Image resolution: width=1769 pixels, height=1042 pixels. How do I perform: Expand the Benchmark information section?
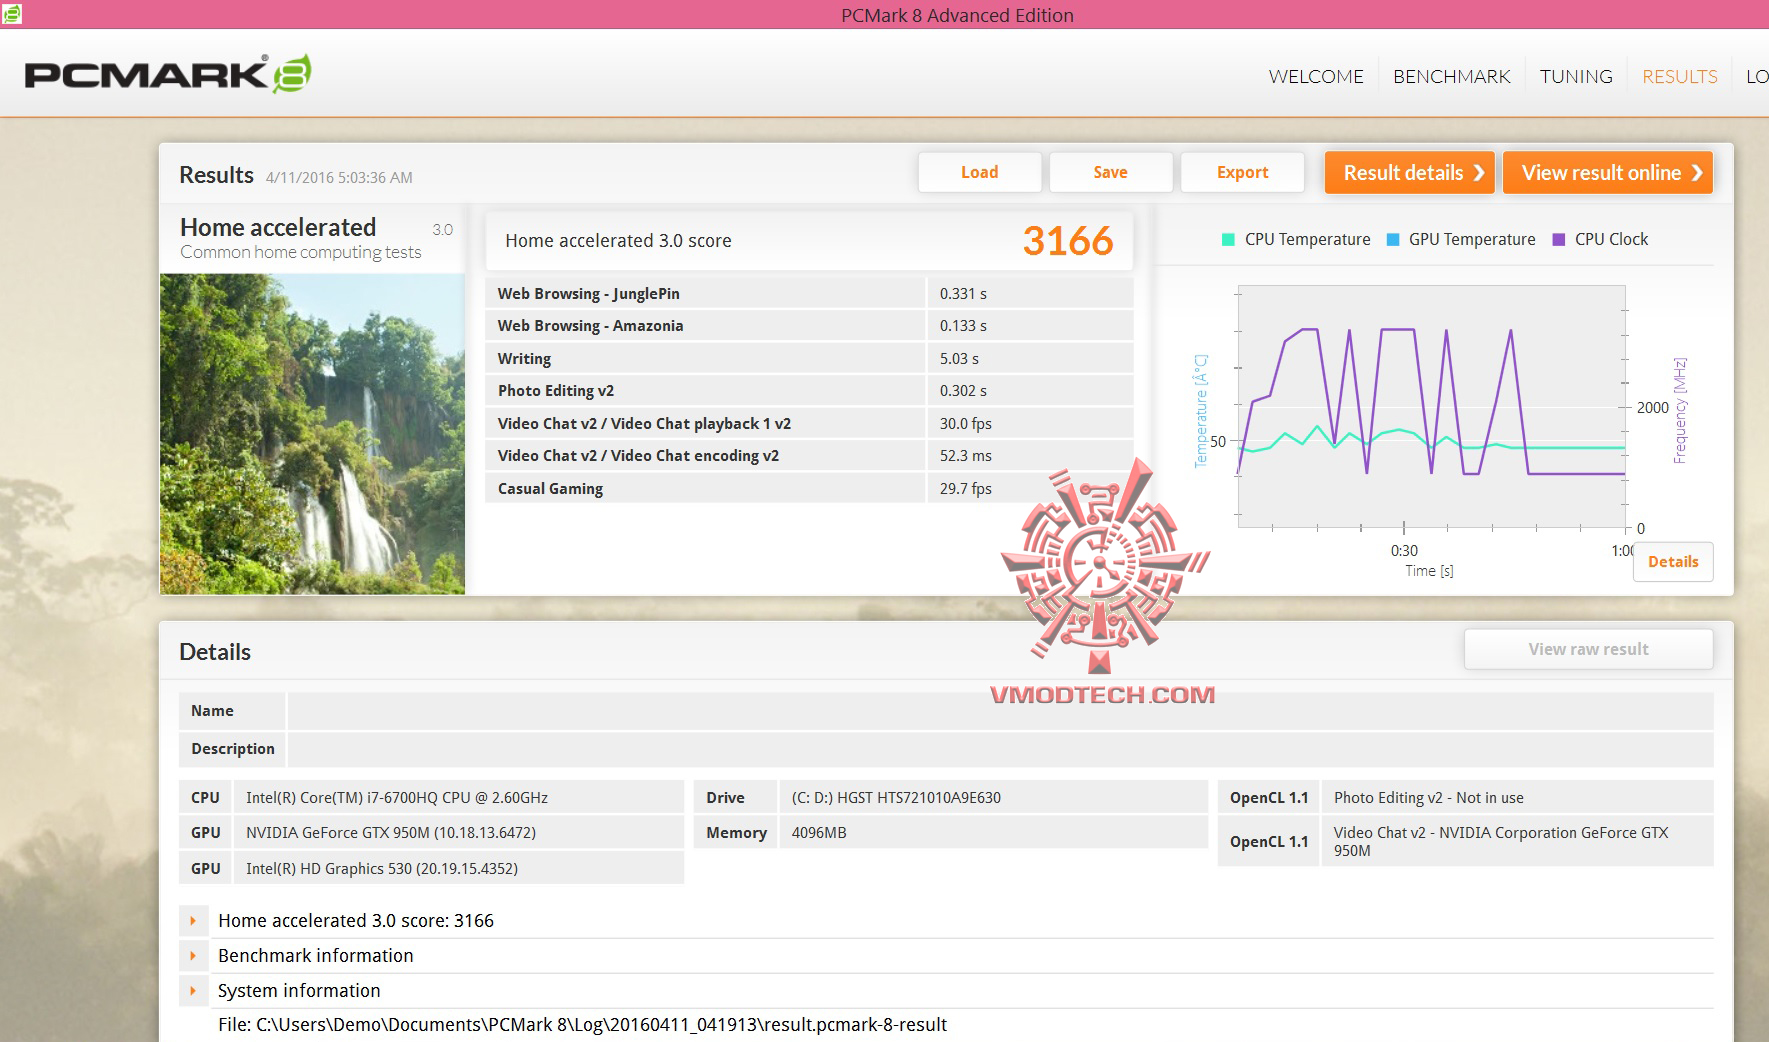(x=193, y=956)
